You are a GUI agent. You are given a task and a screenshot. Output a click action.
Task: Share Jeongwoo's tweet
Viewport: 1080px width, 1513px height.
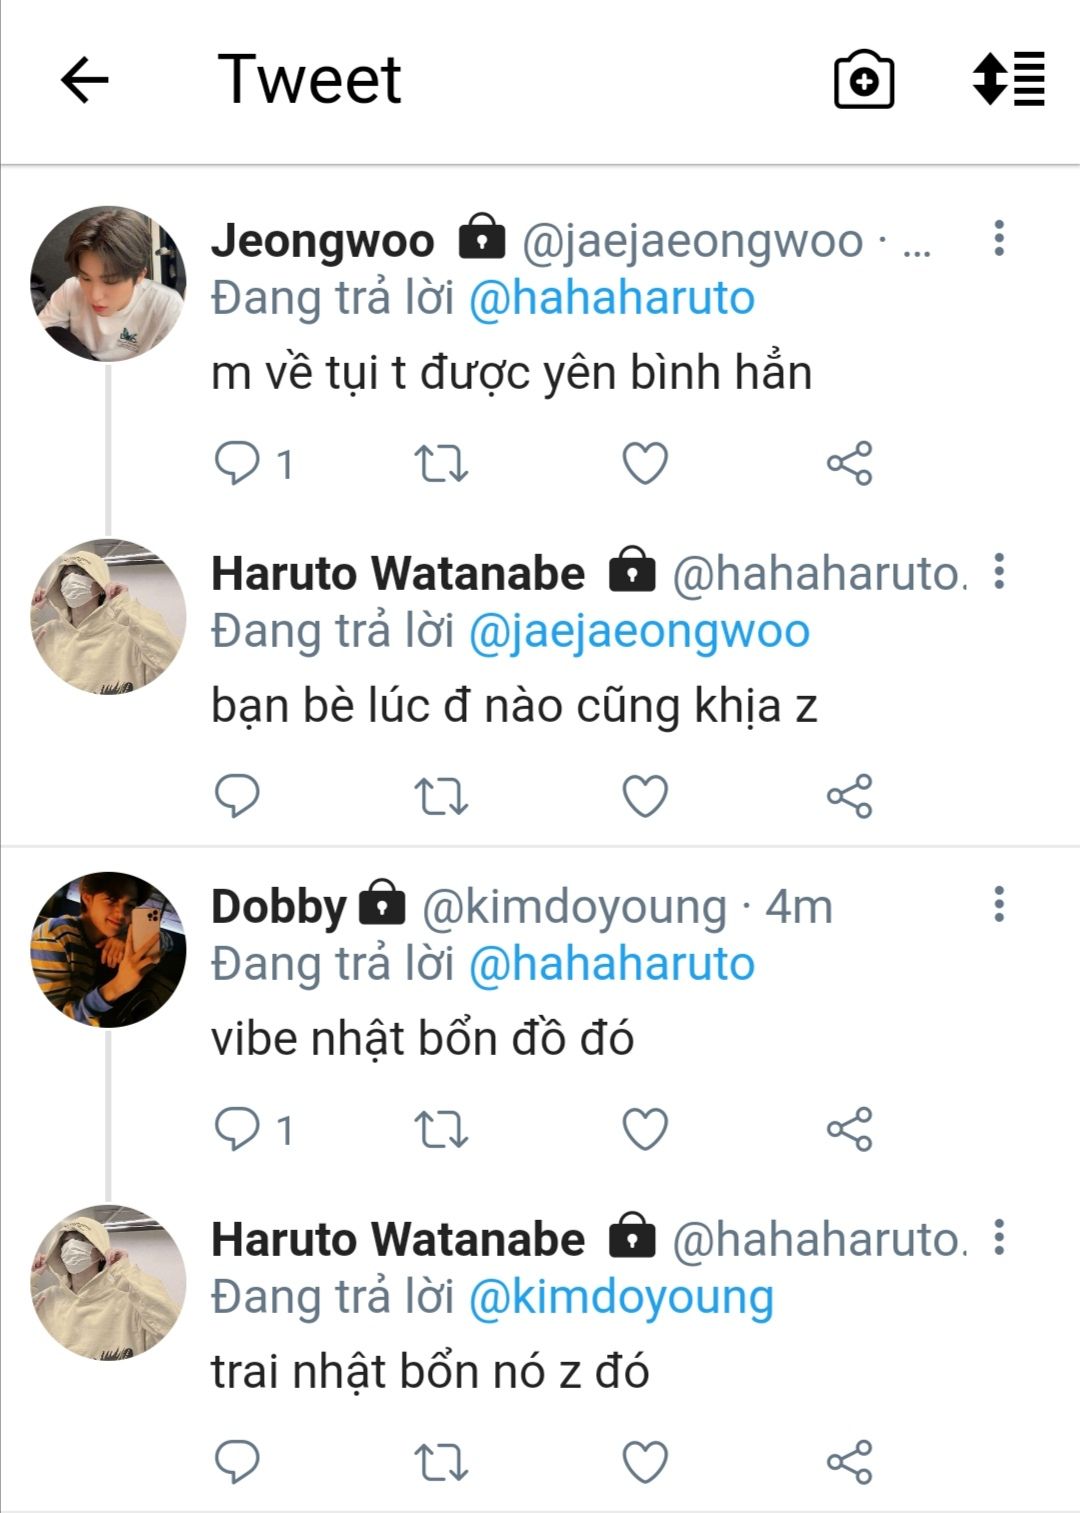coord(849,463)
